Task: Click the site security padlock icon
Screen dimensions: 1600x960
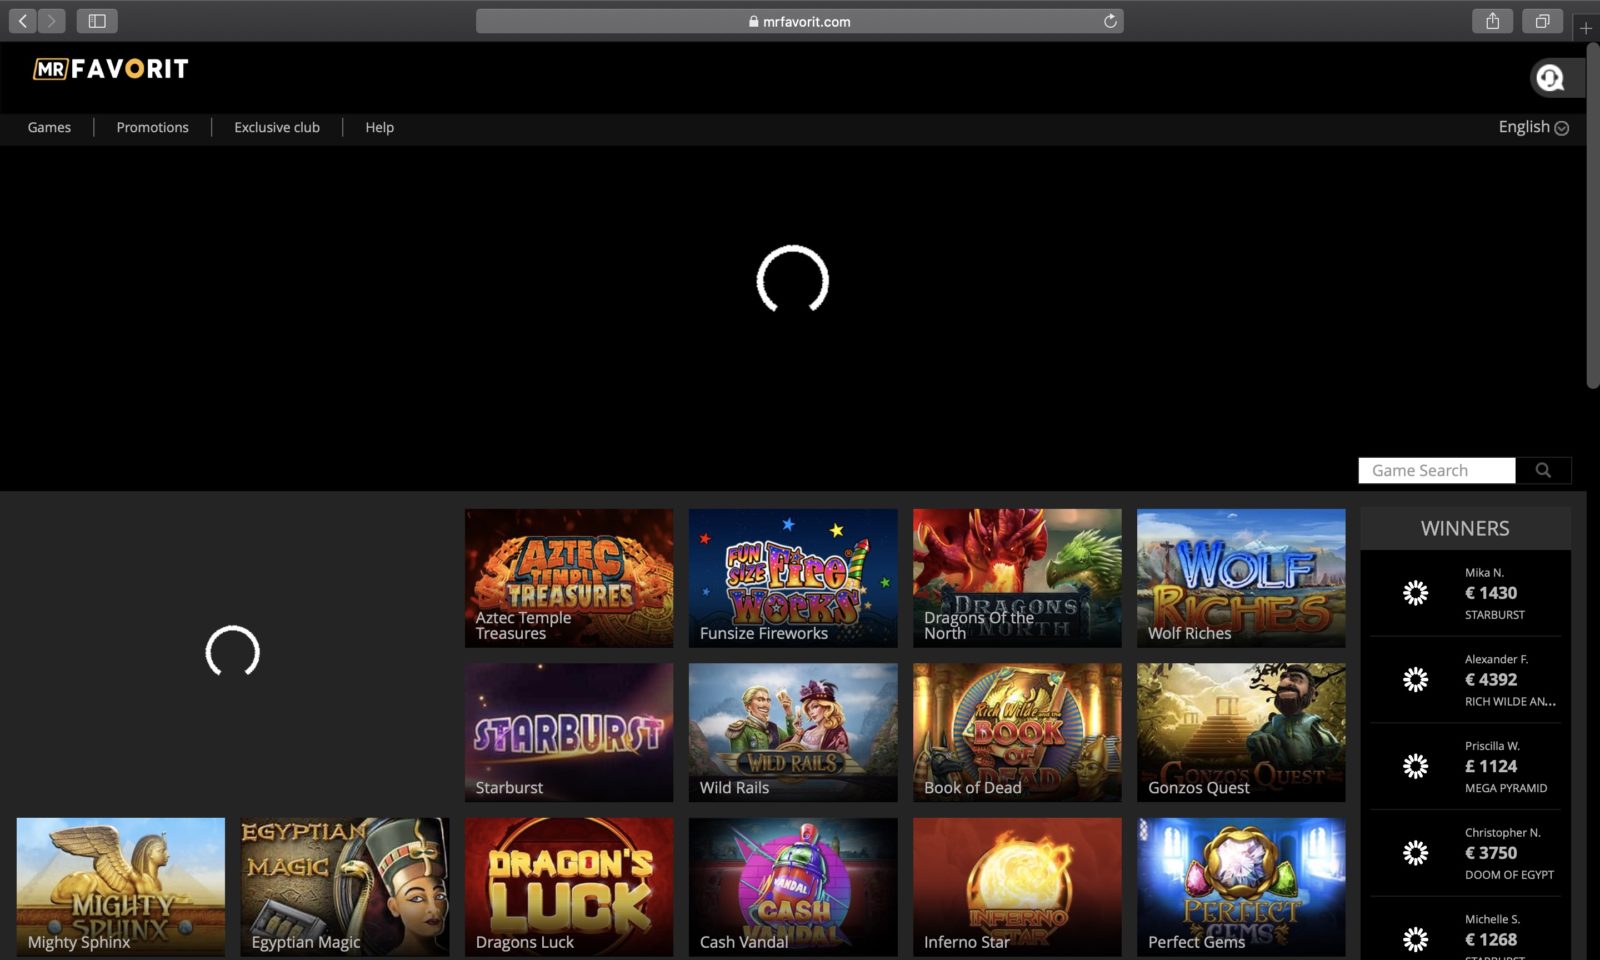Action: (752, 20)
